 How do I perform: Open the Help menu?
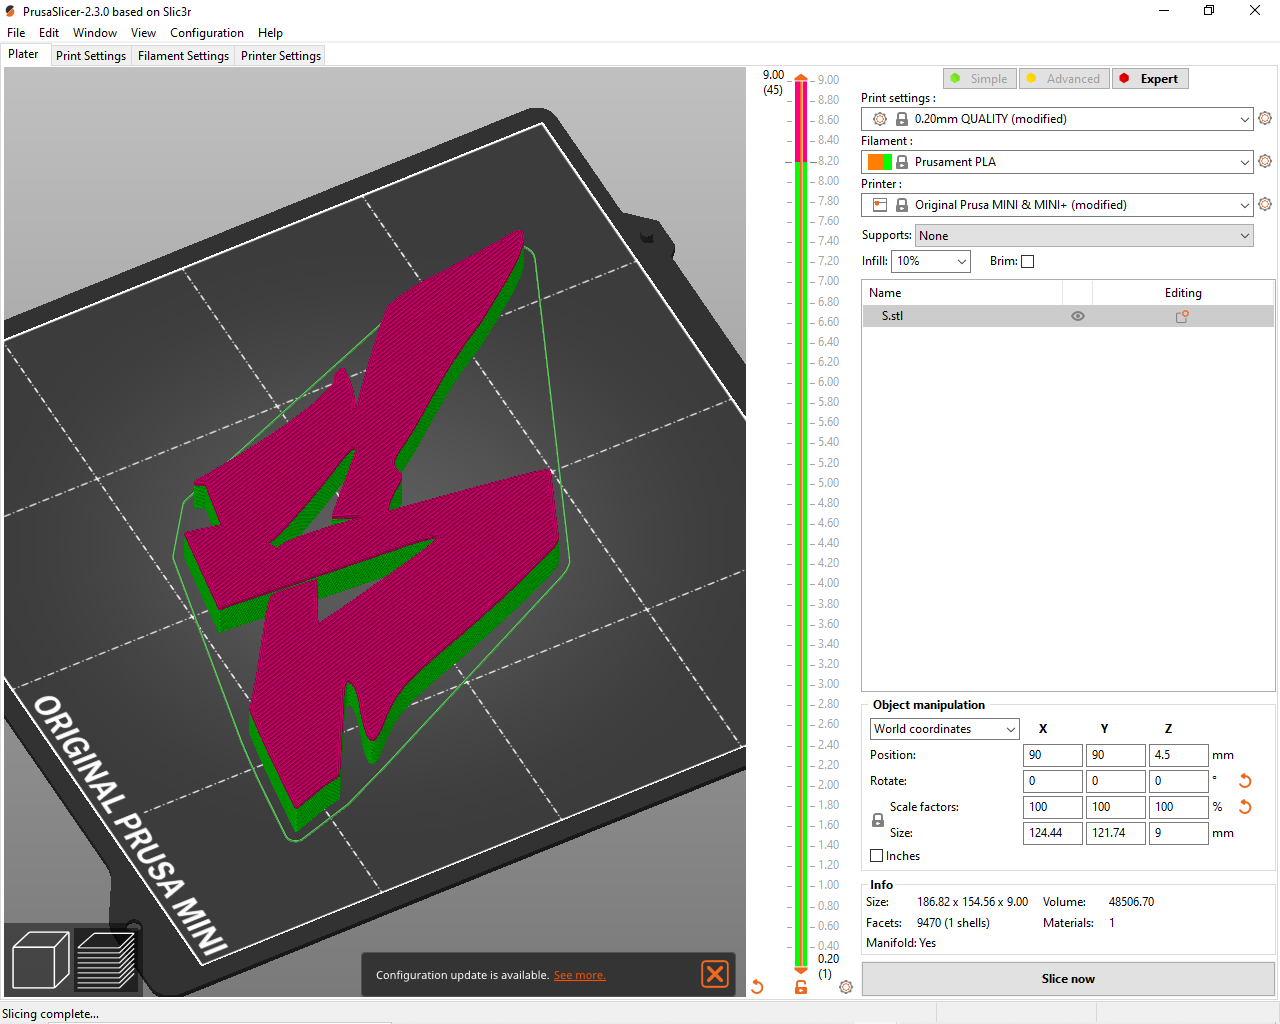click(x=270, y=33)
